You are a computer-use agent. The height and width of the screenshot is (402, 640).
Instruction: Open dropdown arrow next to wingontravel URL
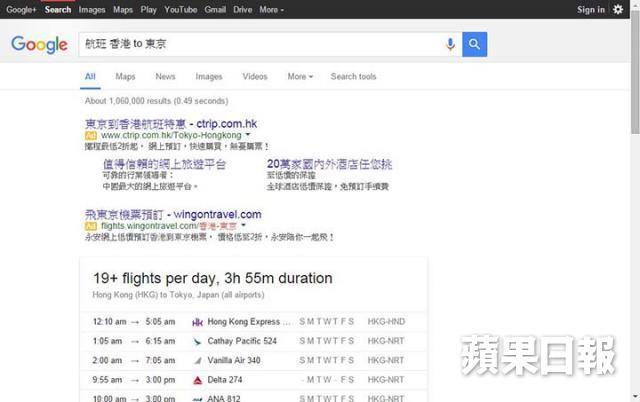pyautogui.click(x=243, y=225)
